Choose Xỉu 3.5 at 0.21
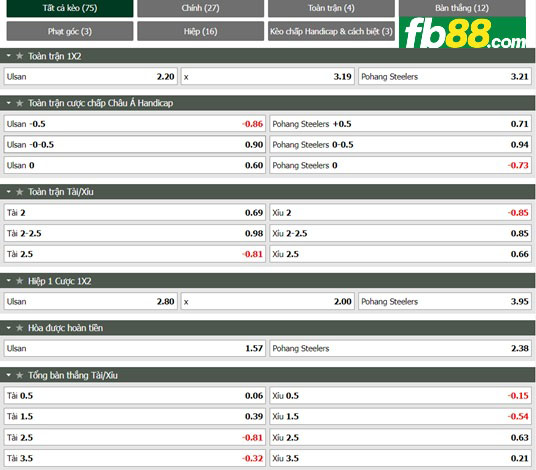536x470 pixels. pyautogui.click(x=400, y=458)
